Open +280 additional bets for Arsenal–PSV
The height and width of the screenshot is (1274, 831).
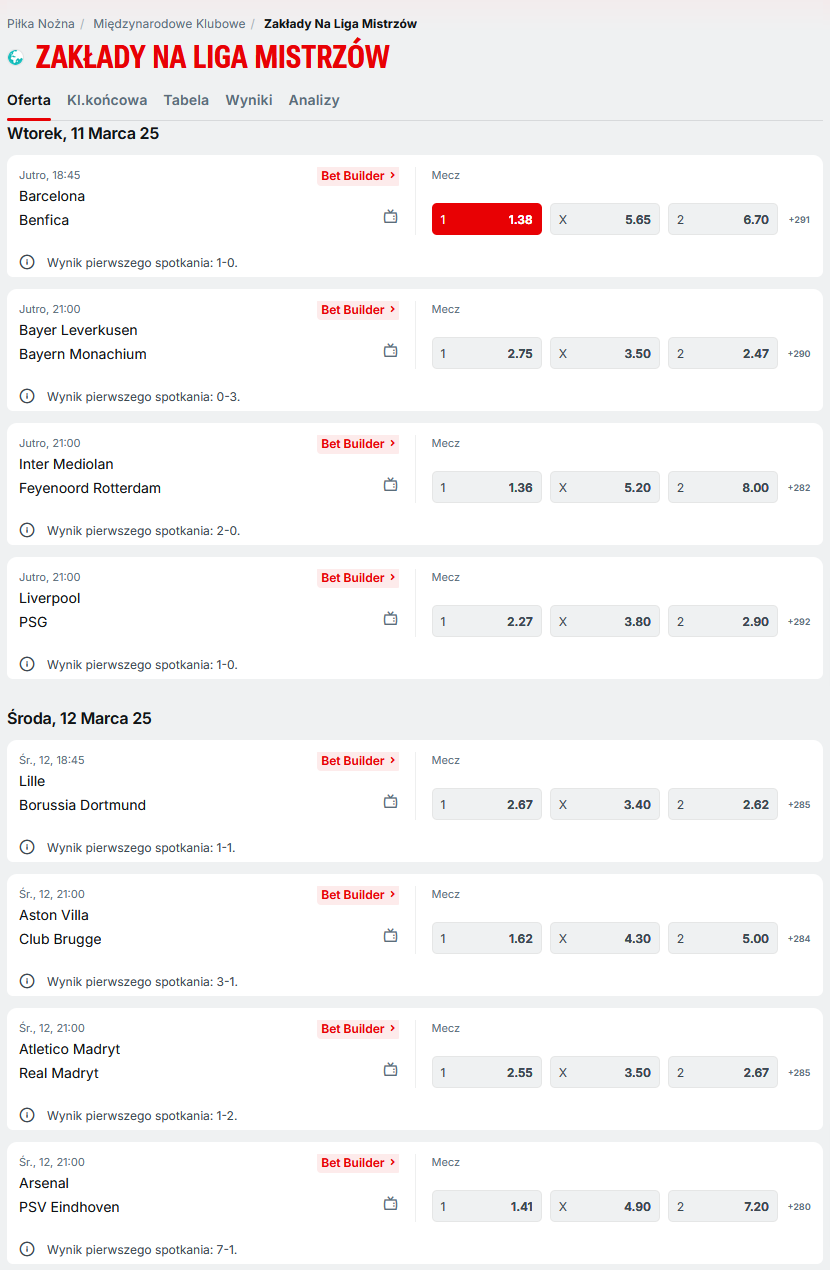tap(799, 1207)
